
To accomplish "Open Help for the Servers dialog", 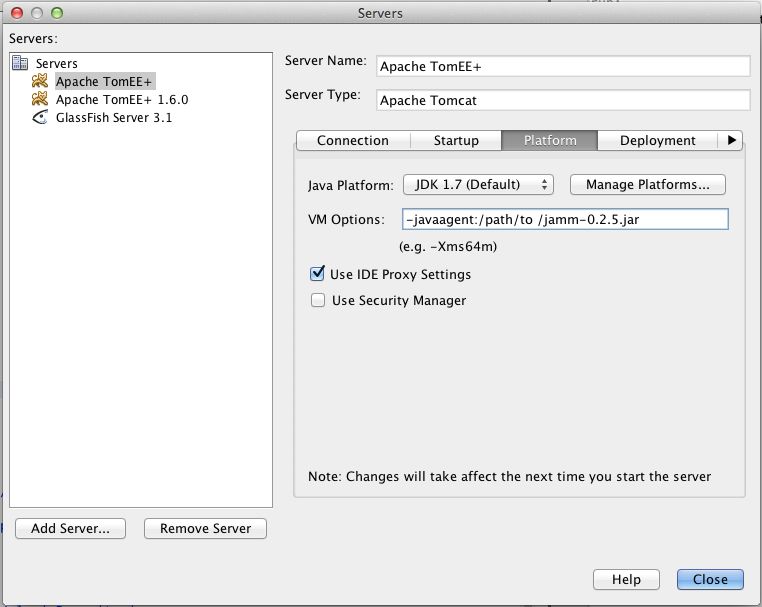I will (x=626, y=579).
